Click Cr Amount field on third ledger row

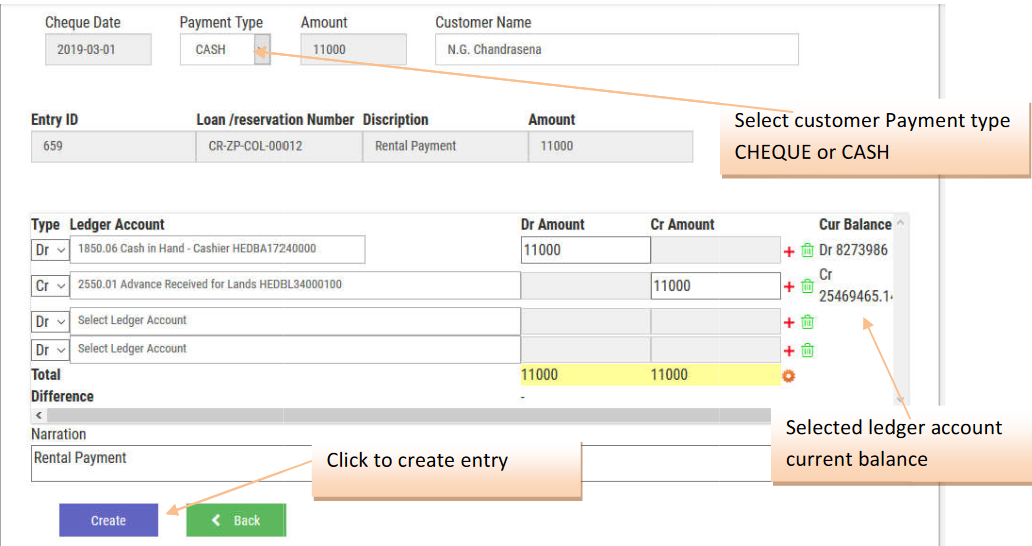(715, 322)
